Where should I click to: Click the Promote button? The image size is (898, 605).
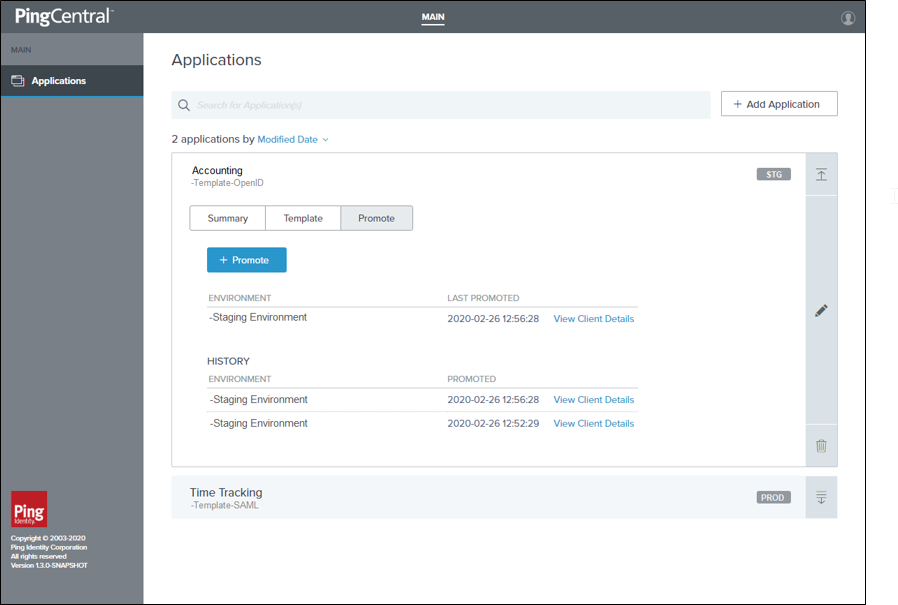point(246,258)
